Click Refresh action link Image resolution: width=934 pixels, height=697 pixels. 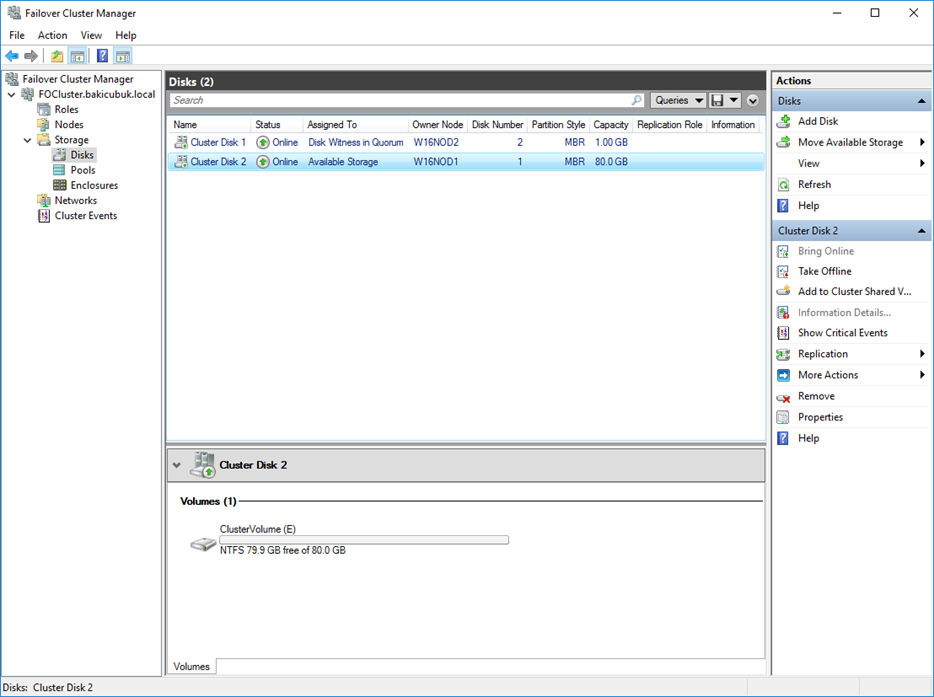pyautogui.click(x=814, y=185)
